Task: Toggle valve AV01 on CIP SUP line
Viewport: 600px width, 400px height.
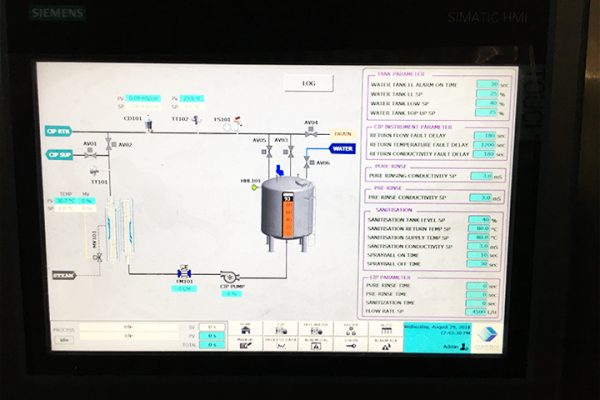Action: click(90, 155)
